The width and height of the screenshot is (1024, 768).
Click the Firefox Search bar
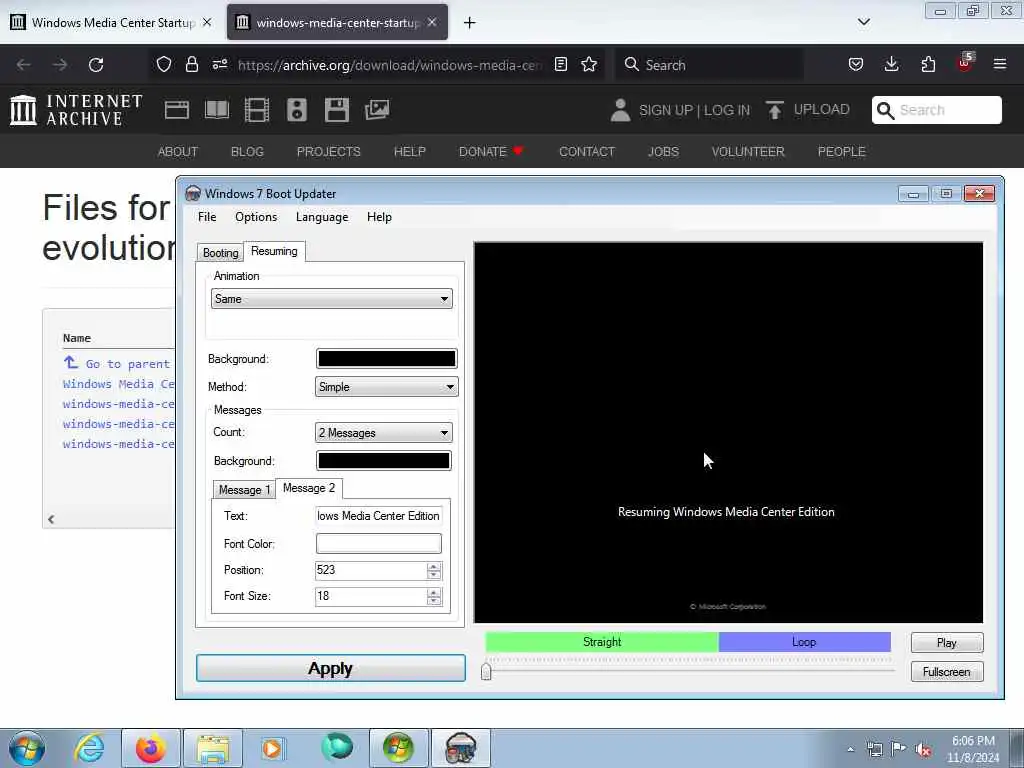click(709, 65)
